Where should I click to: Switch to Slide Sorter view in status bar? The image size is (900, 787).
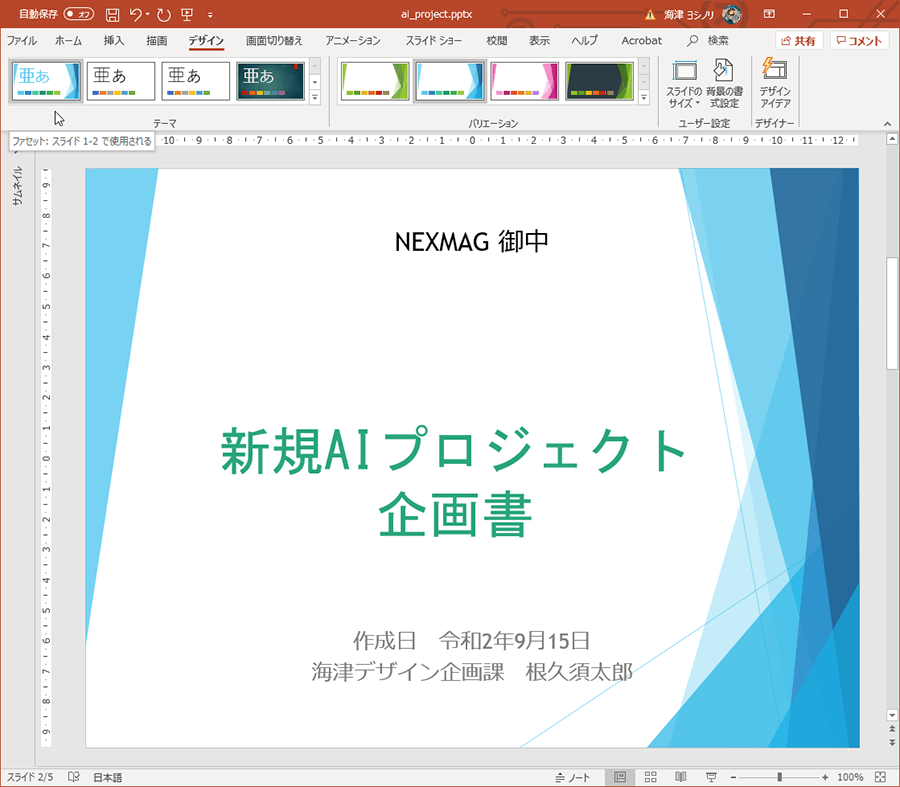[x=651, y=777]
